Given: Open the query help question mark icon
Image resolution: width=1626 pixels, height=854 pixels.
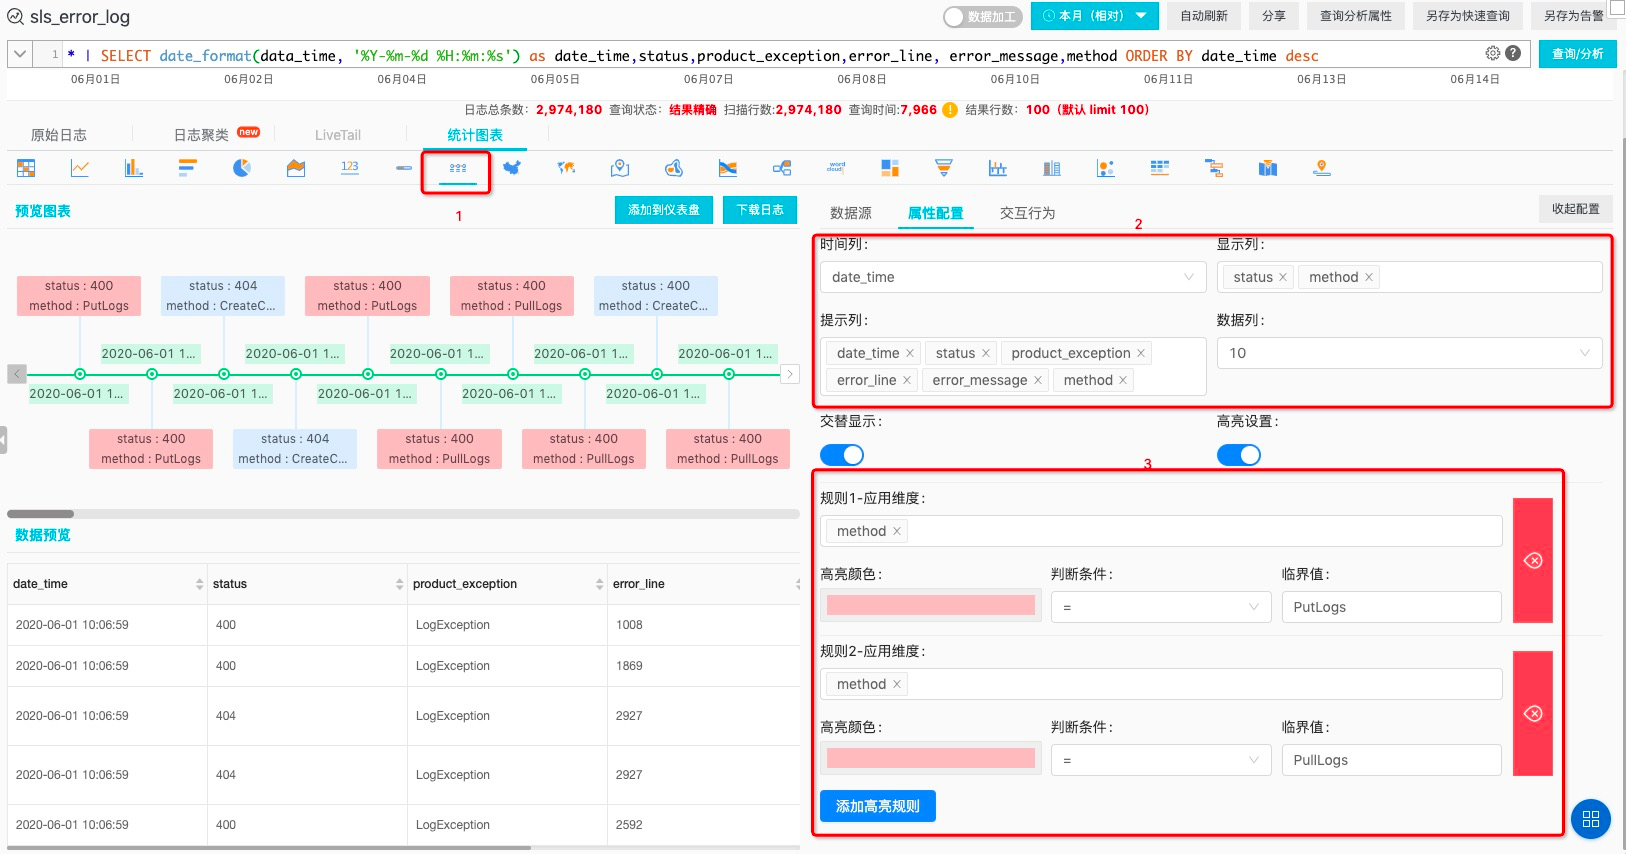Looking at the screenshot, I should pyautogui.click(x=1513, y=53).
